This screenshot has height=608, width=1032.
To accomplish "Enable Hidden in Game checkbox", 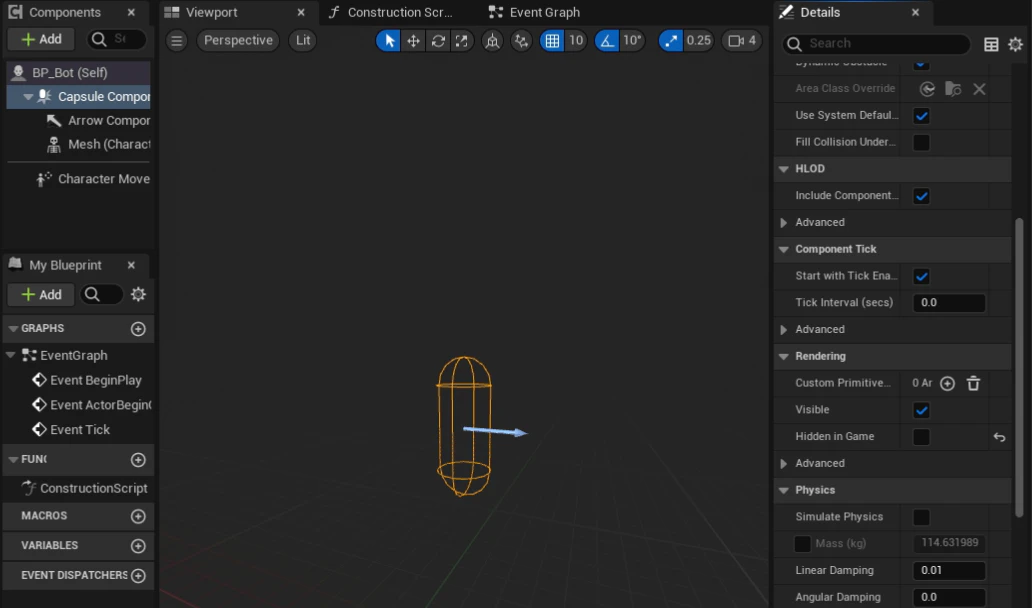I will coord(921,437).
